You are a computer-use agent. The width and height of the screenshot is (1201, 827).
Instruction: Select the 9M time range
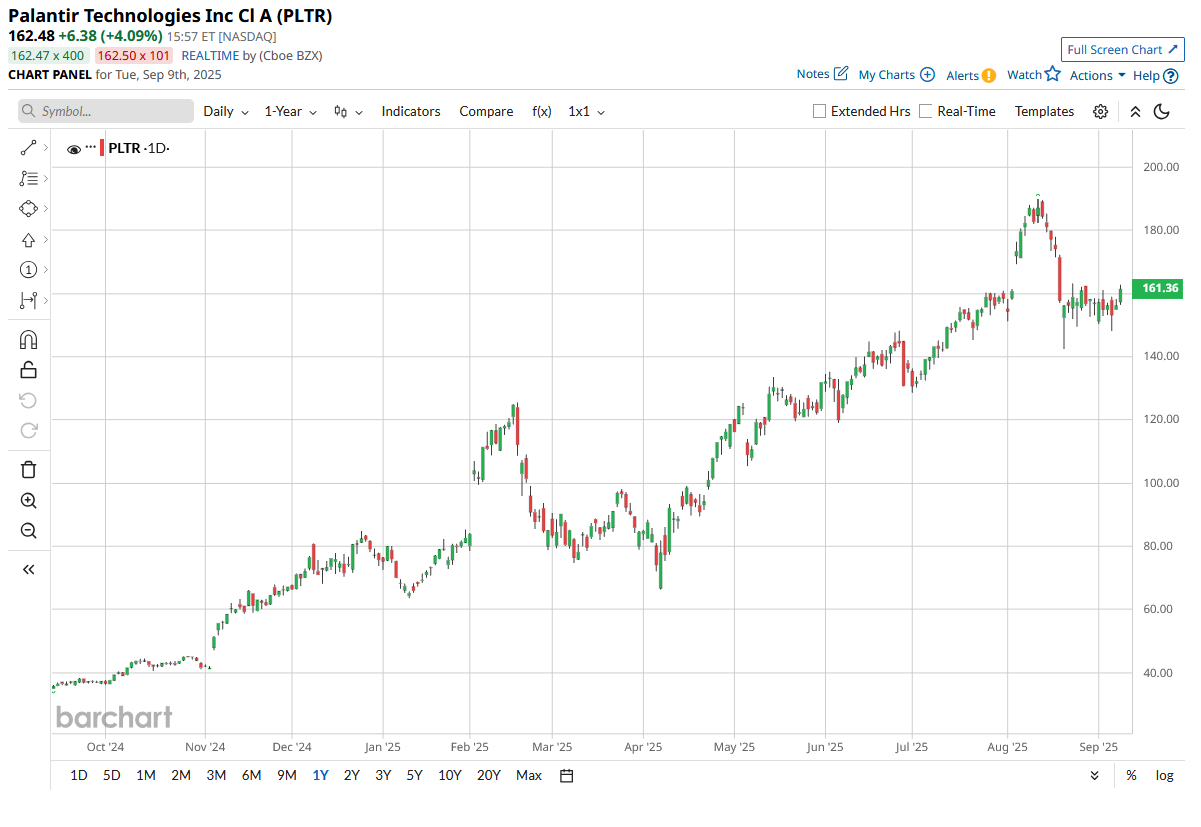tap(287, 775)
